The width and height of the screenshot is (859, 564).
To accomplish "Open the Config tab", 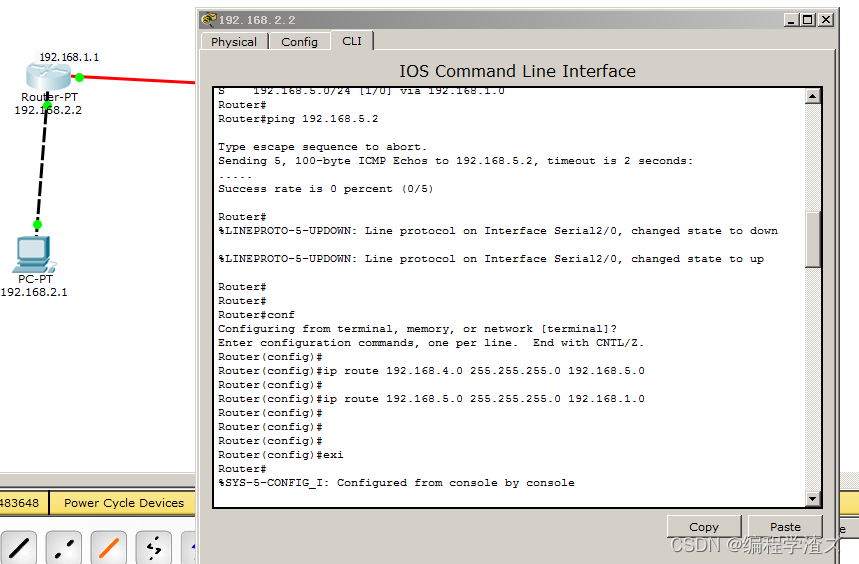I will point(299,42).
